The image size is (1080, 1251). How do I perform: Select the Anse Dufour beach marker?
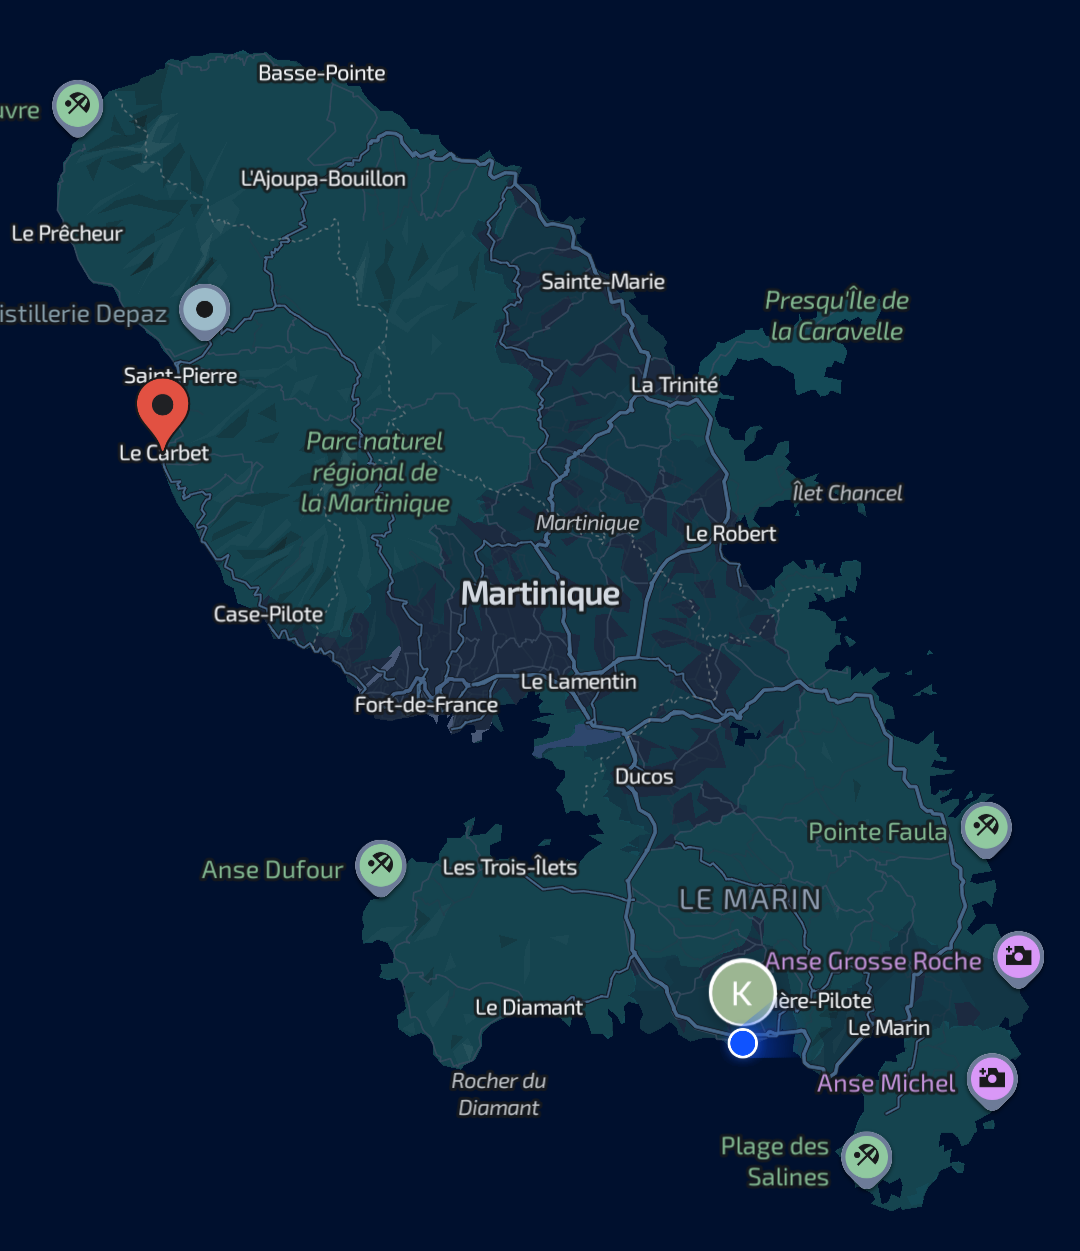click(380, 863)
